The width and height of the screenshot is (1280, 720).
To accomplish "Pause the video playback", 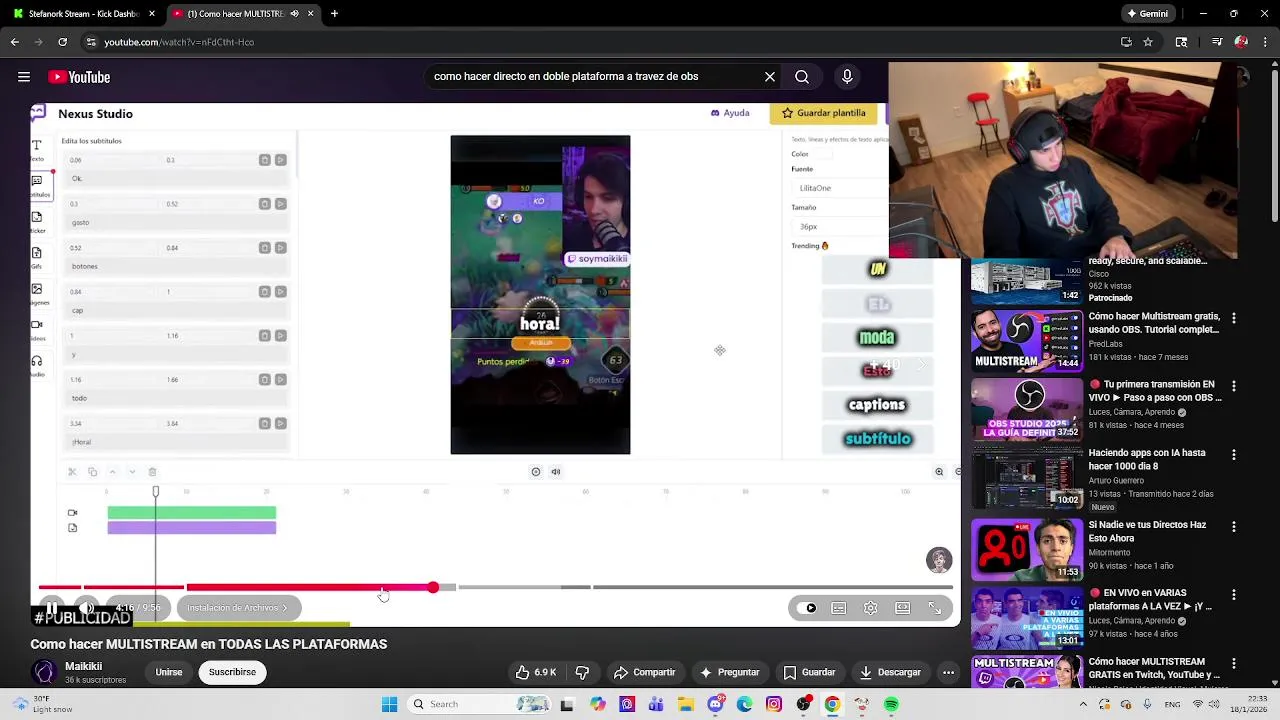I will coord(52,608).
